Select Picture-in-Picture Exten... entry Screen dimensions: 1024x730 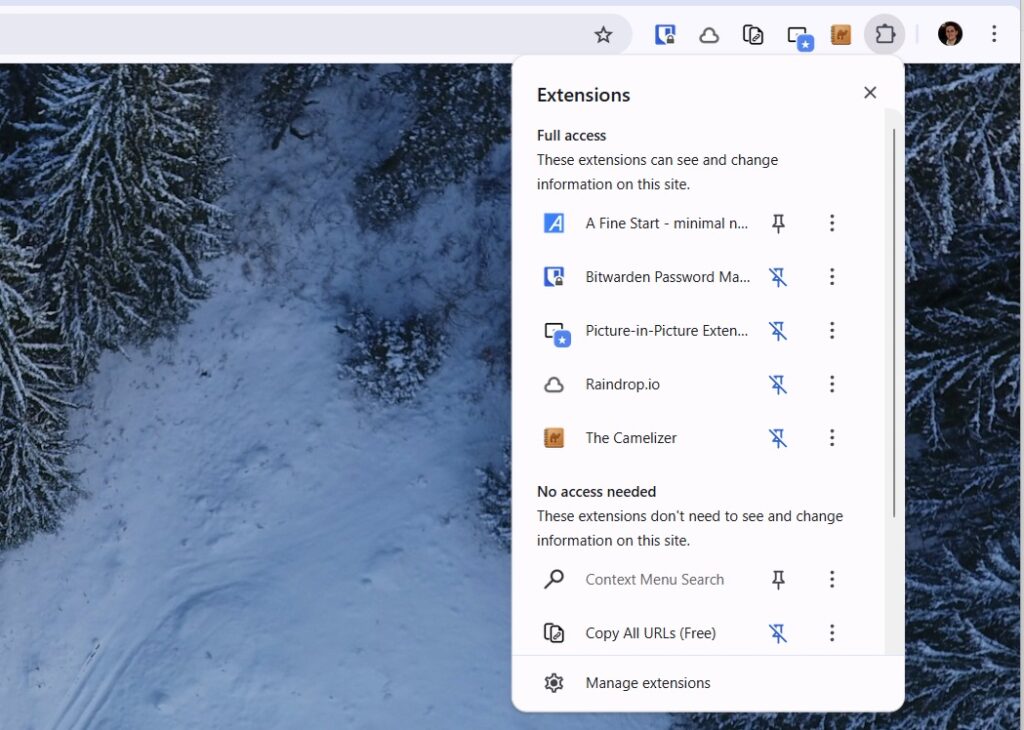(x=666, y=330)
